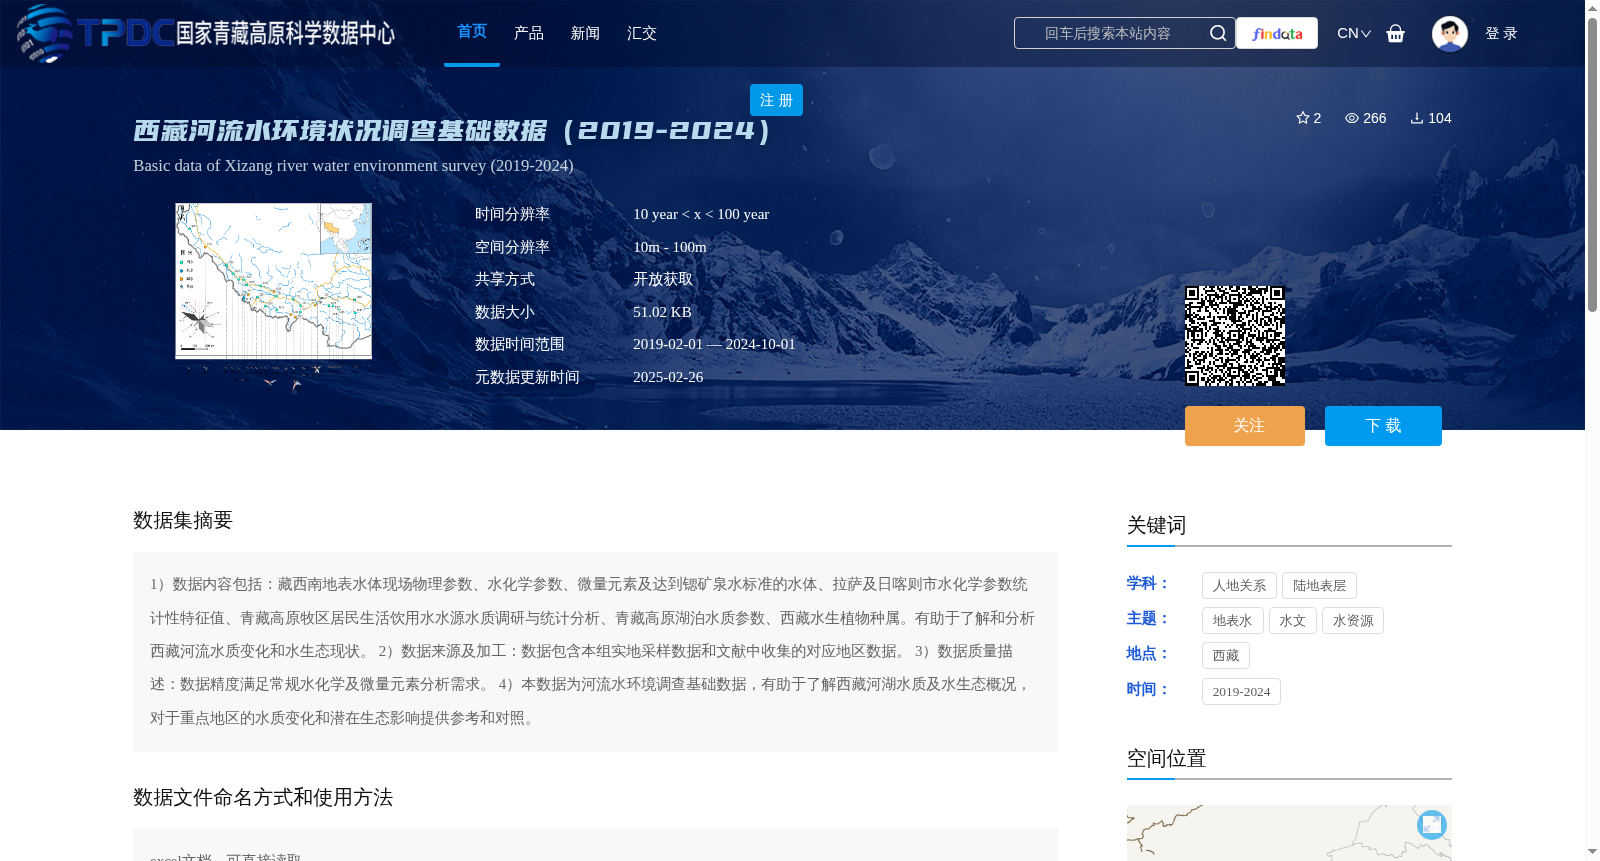Click the English dataset title subtitle
1600x861 pixels.
point(353,165)
